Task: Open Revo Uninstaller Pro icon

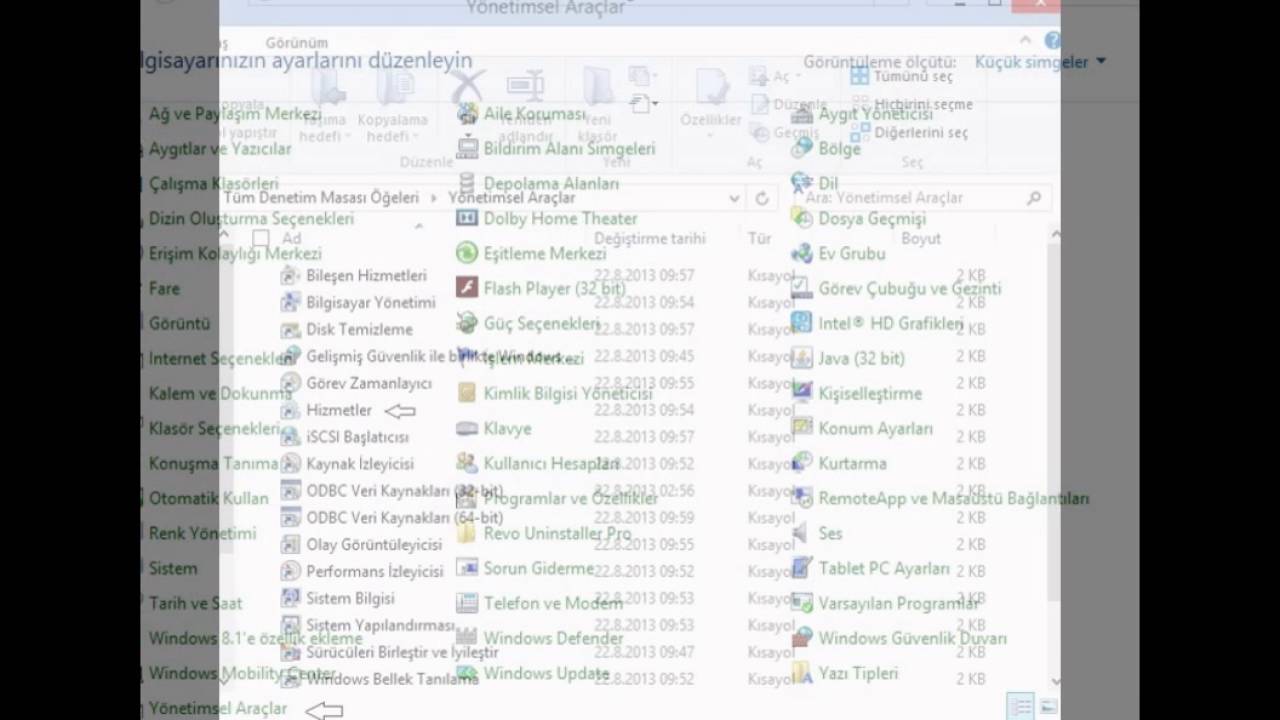Action: [467, 533]
